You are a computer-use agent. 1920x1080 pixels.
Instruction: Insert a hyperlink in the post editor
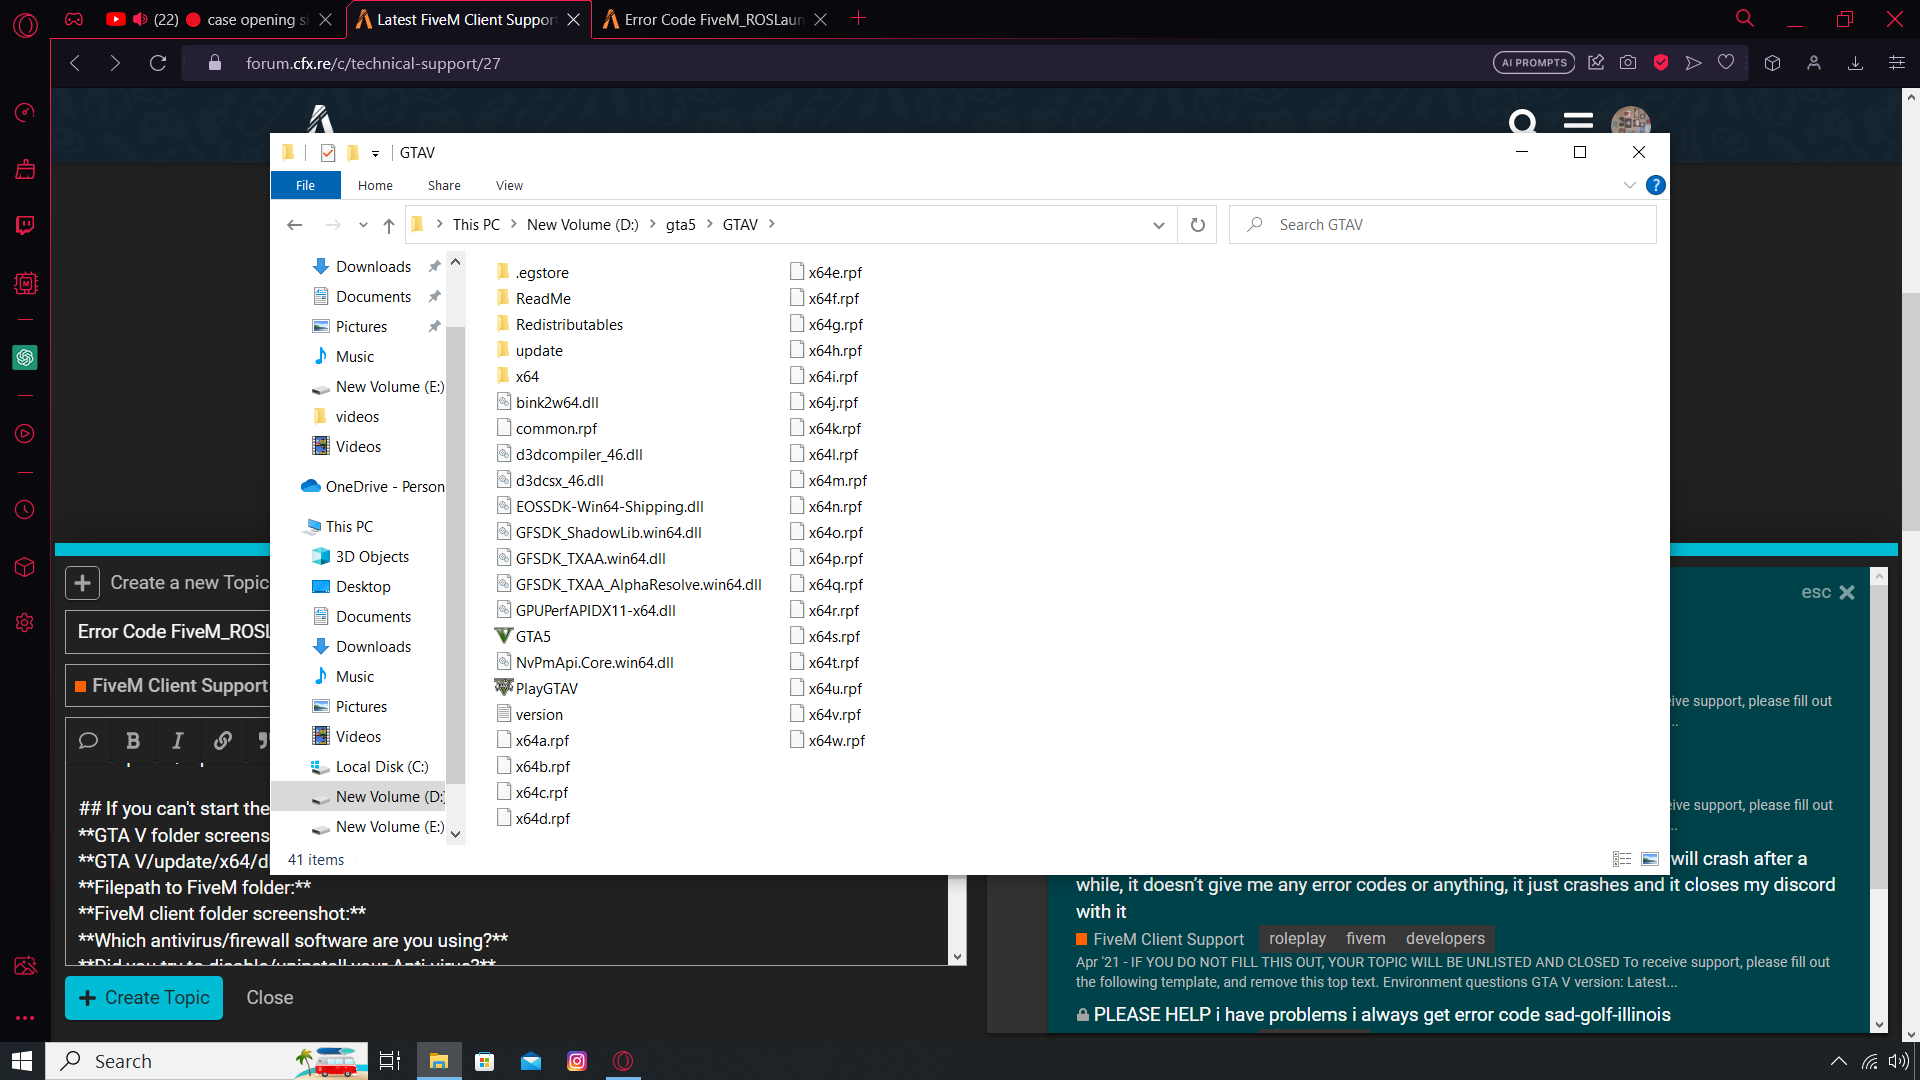(222, 741)
